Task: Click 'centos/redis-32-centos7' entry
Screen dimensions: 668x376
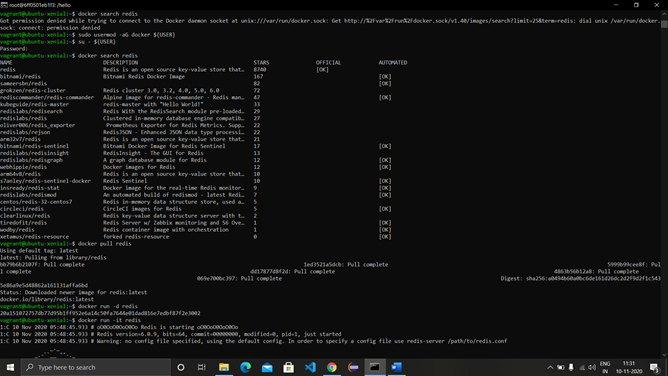Action: point(36,202)
